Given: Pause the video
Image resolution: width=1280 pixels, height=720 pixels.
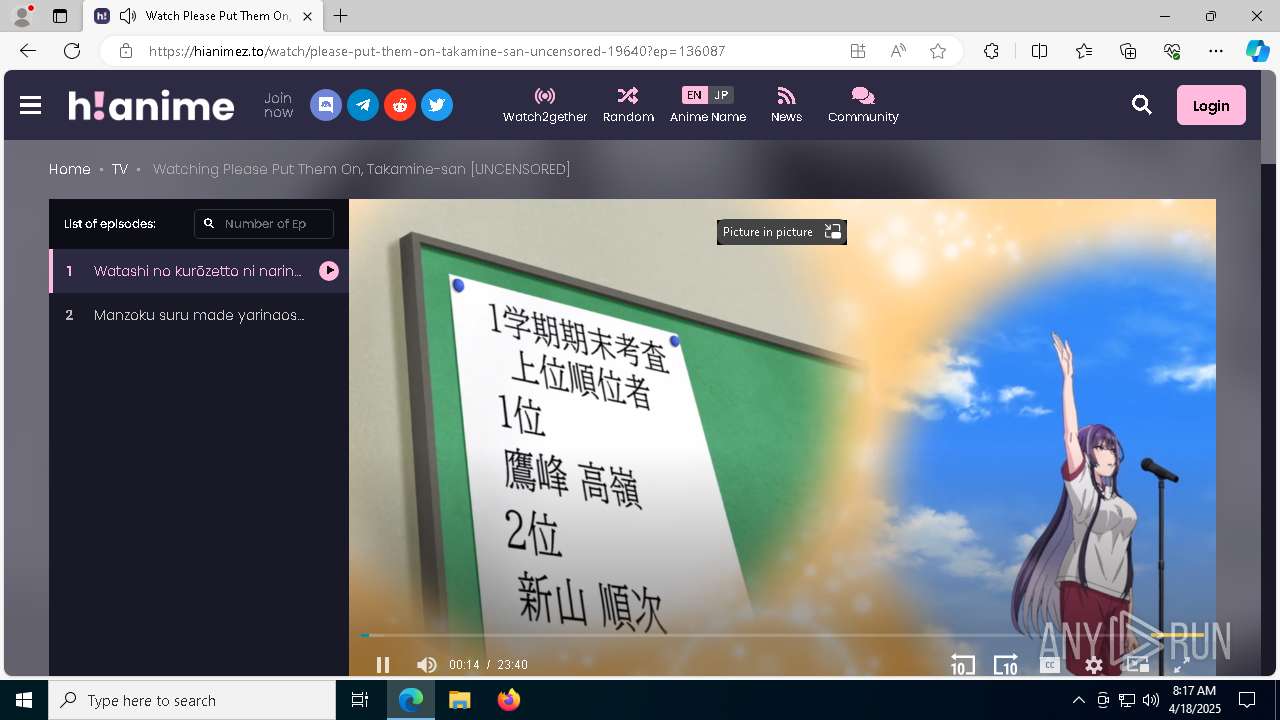Looking at the screenshot, I should tap(383, 665).
